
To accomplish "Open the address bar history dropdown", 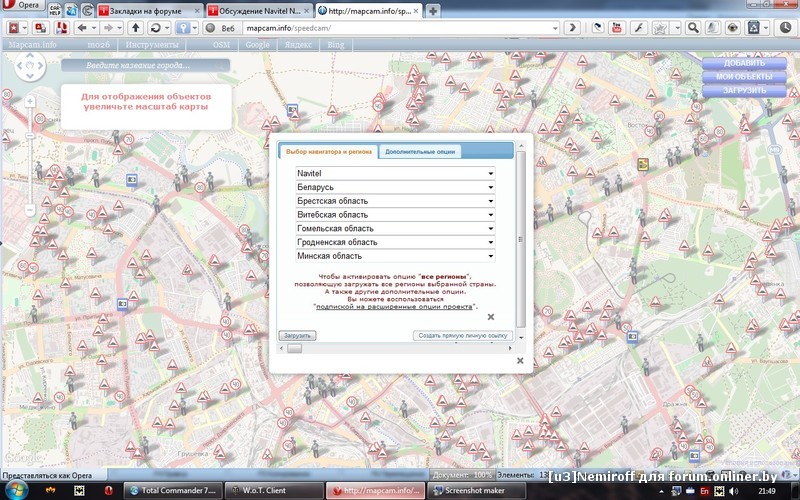I will (x=555, y=28).
